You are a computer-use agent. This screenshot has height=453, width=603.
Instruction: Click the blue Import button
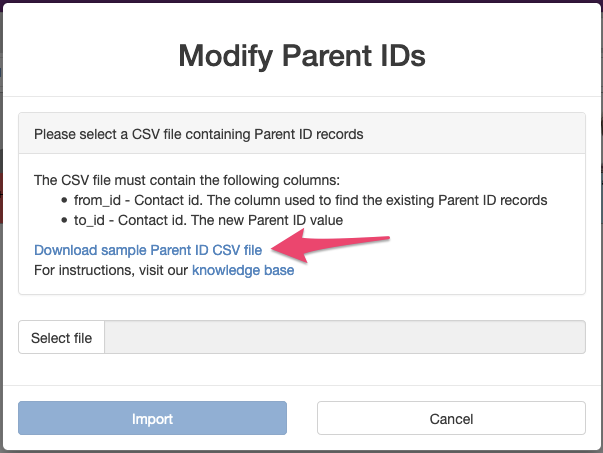(x=153, y=419)
